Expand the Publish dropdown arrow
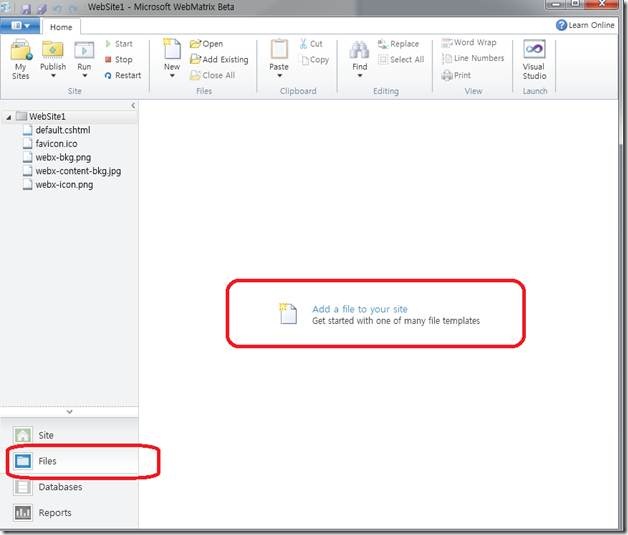This screenshot has width=628, height=535. pyautogui.click(x=53, y=76)
